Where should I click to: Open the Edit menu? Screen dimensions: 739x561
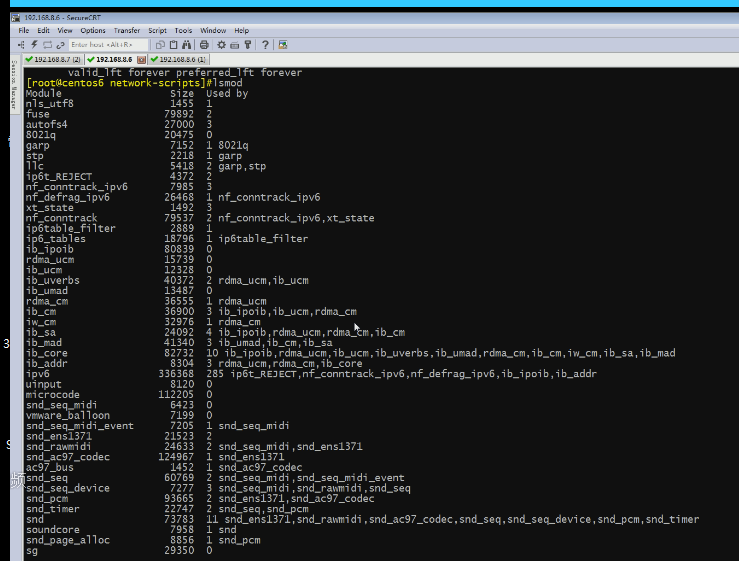point(43,31)
